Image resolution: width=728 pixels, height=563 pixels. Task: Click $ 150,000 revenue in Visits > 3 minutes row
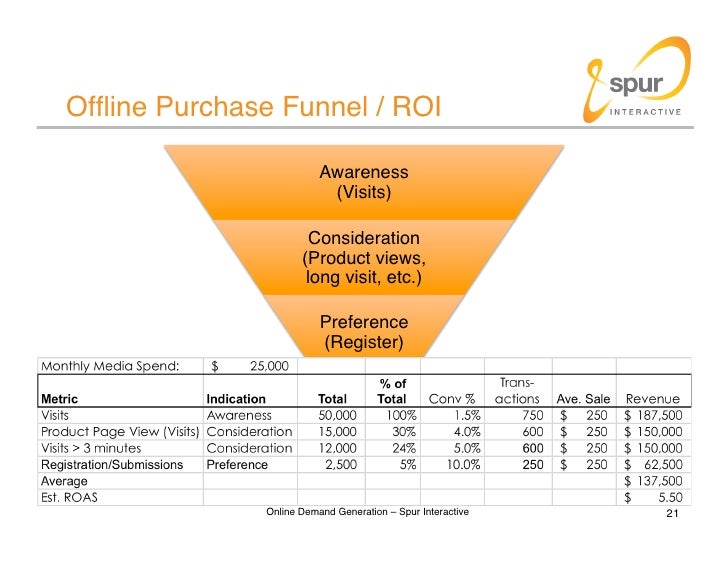[653, 448]
